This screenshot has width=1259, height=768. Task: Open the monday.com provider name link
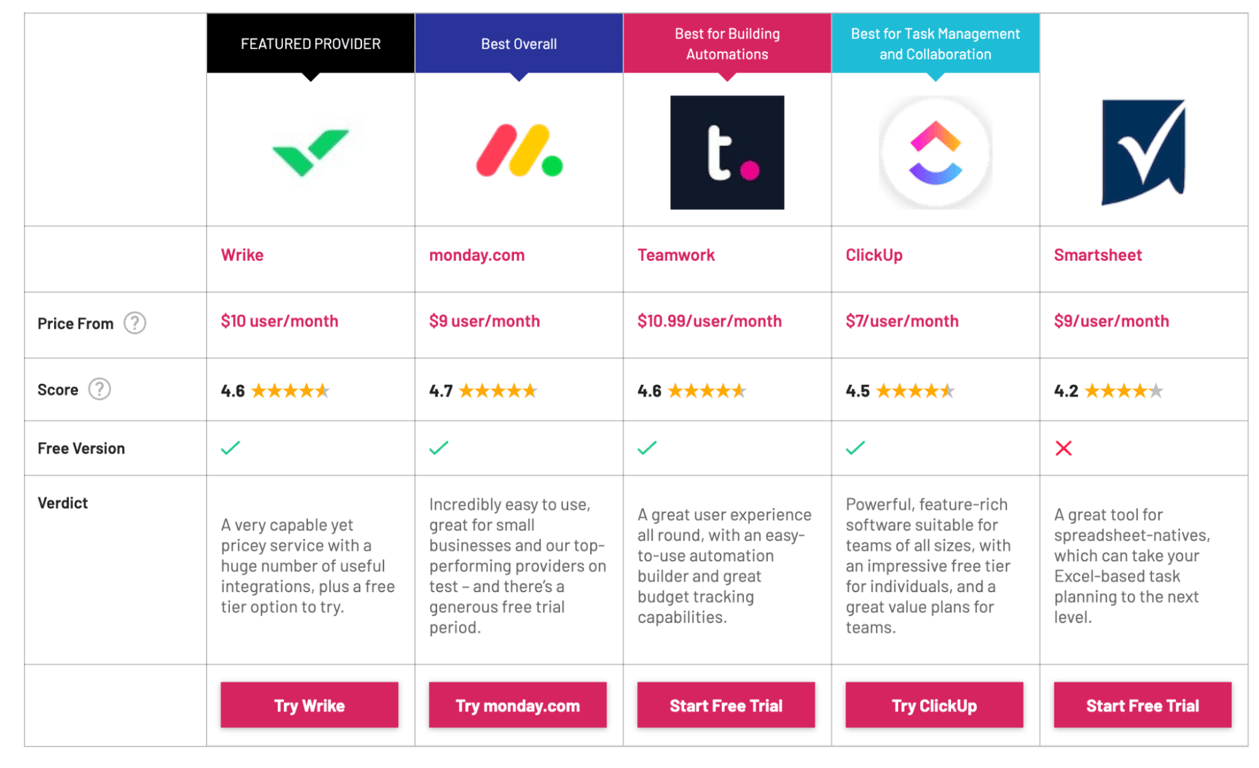(x=476, y=255)
